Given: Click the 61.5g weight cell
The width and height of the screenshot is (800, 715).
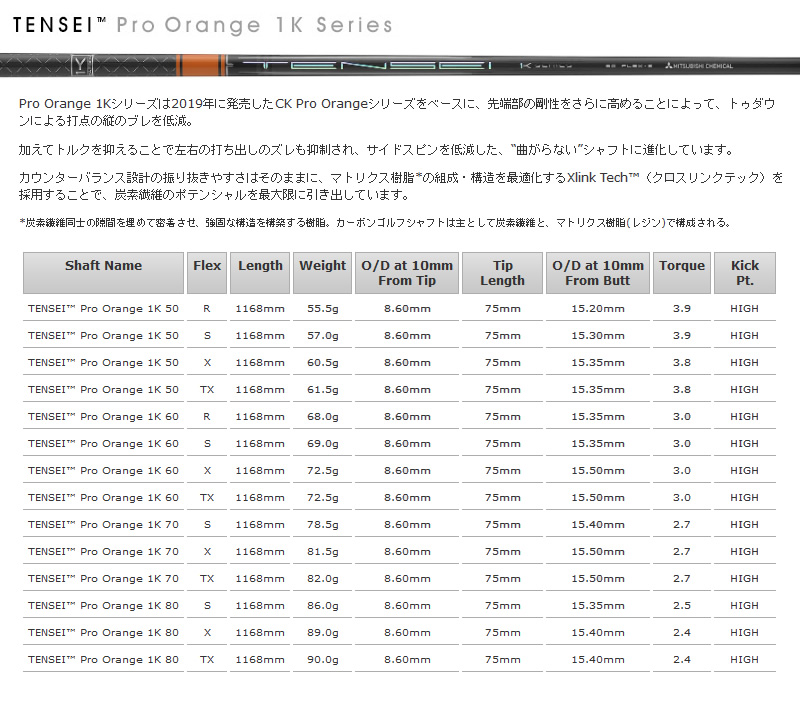Looking at the screenshot, I should [322, 390].
